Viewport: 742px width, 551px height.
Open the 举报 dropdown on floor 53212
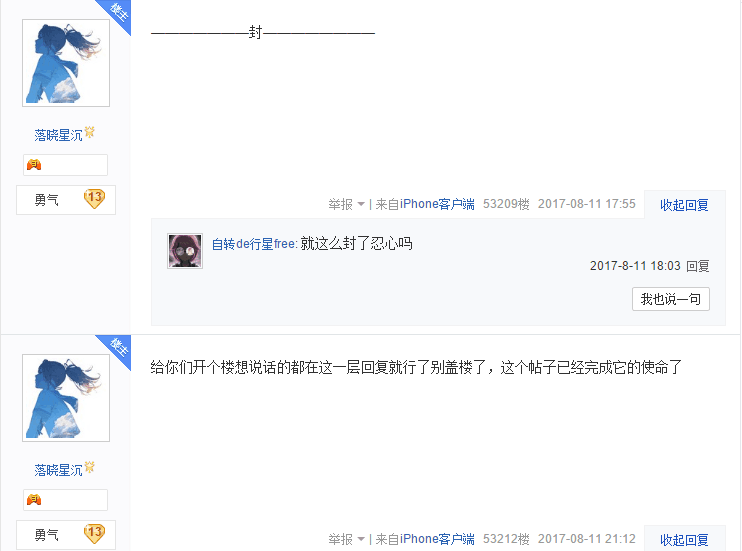(x=346, y=539)
